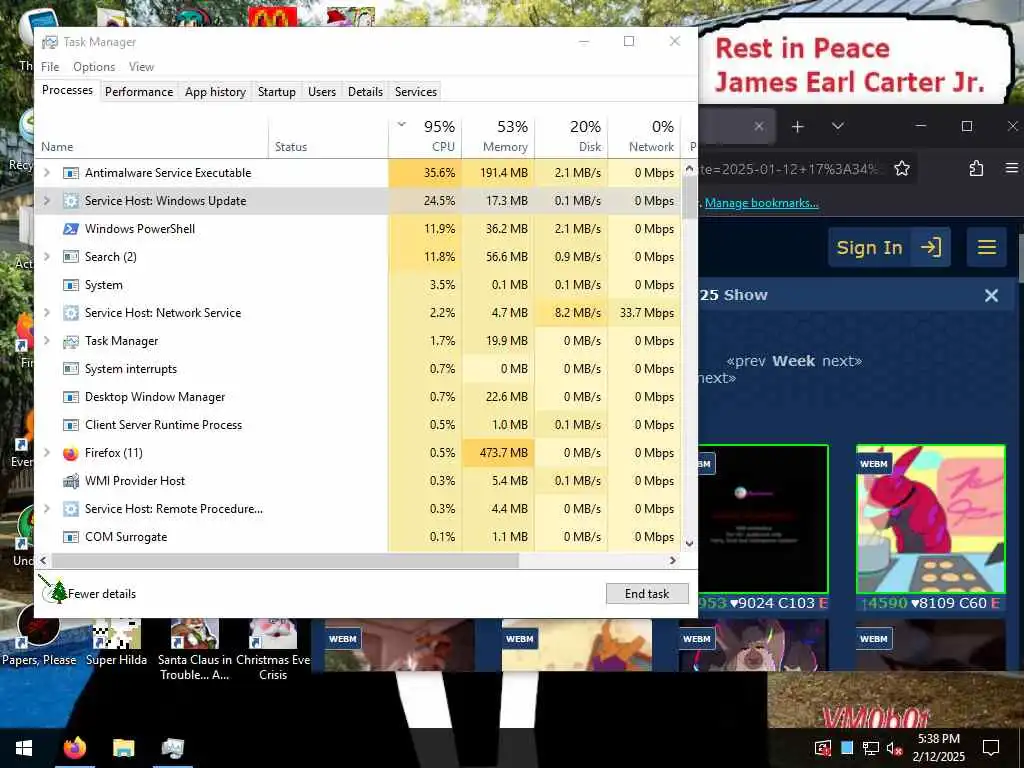Click the Service Host: Network Service gear icon
This screenshot has width=1024, height=768.
pos(71,313)
